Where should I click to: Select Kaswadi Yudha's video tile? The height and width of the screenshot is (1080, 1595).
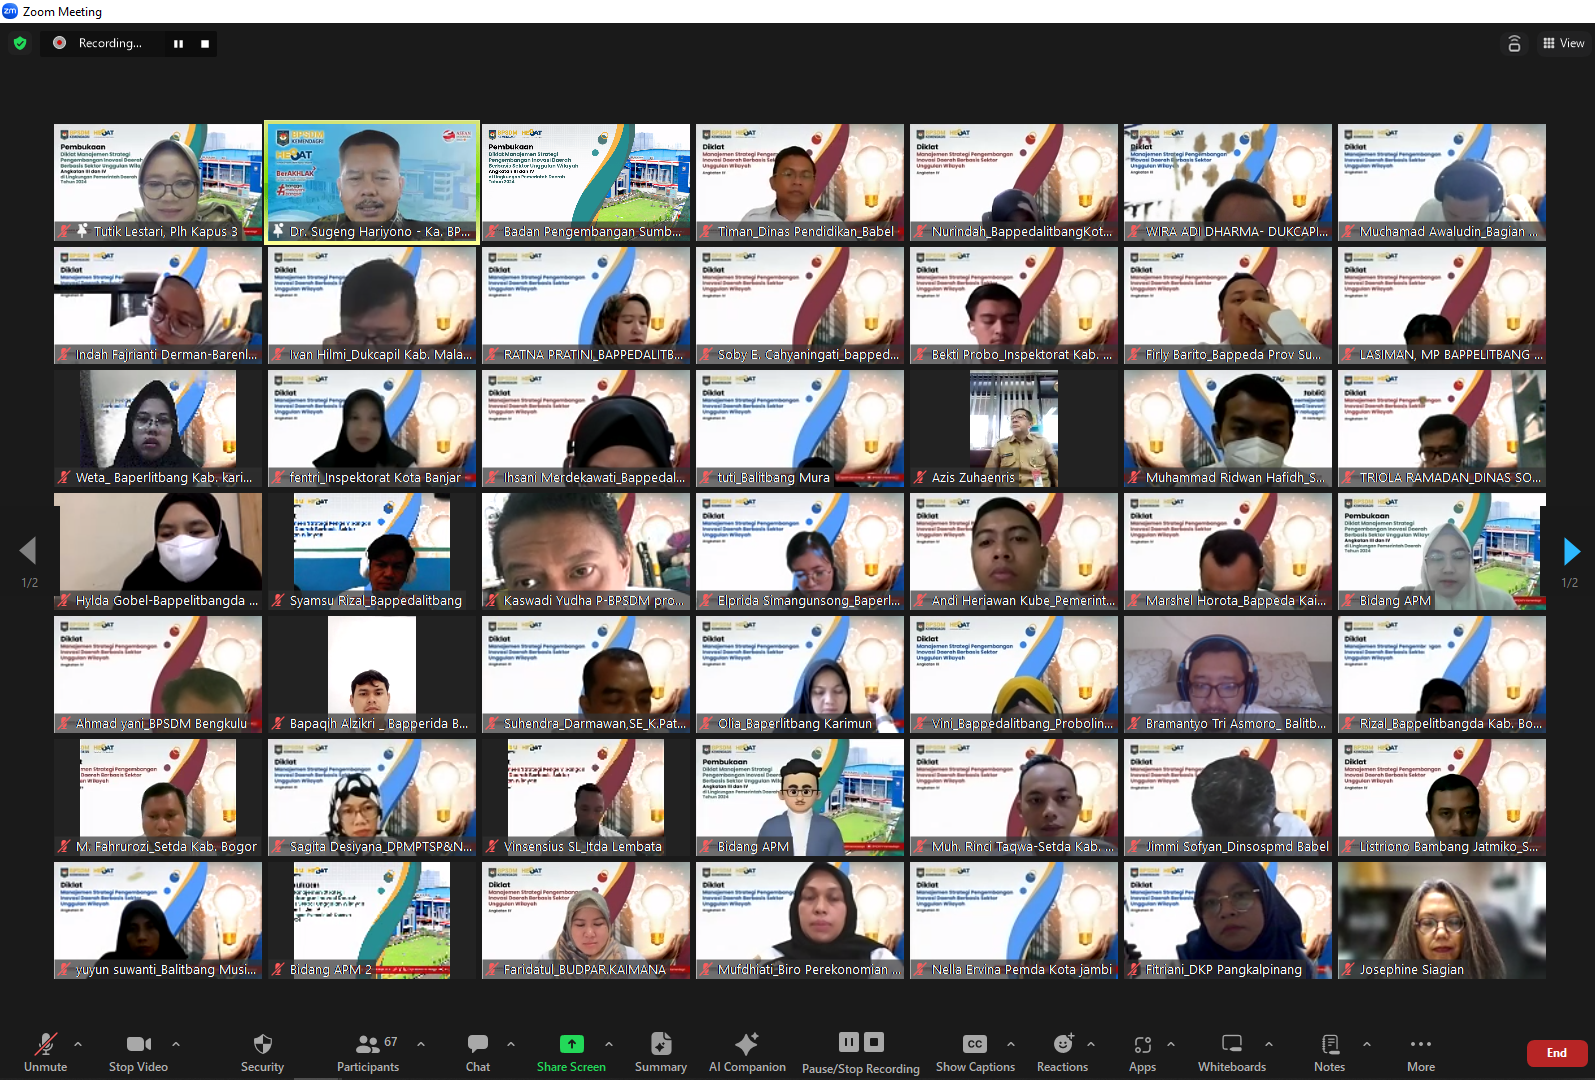(586, 551)
